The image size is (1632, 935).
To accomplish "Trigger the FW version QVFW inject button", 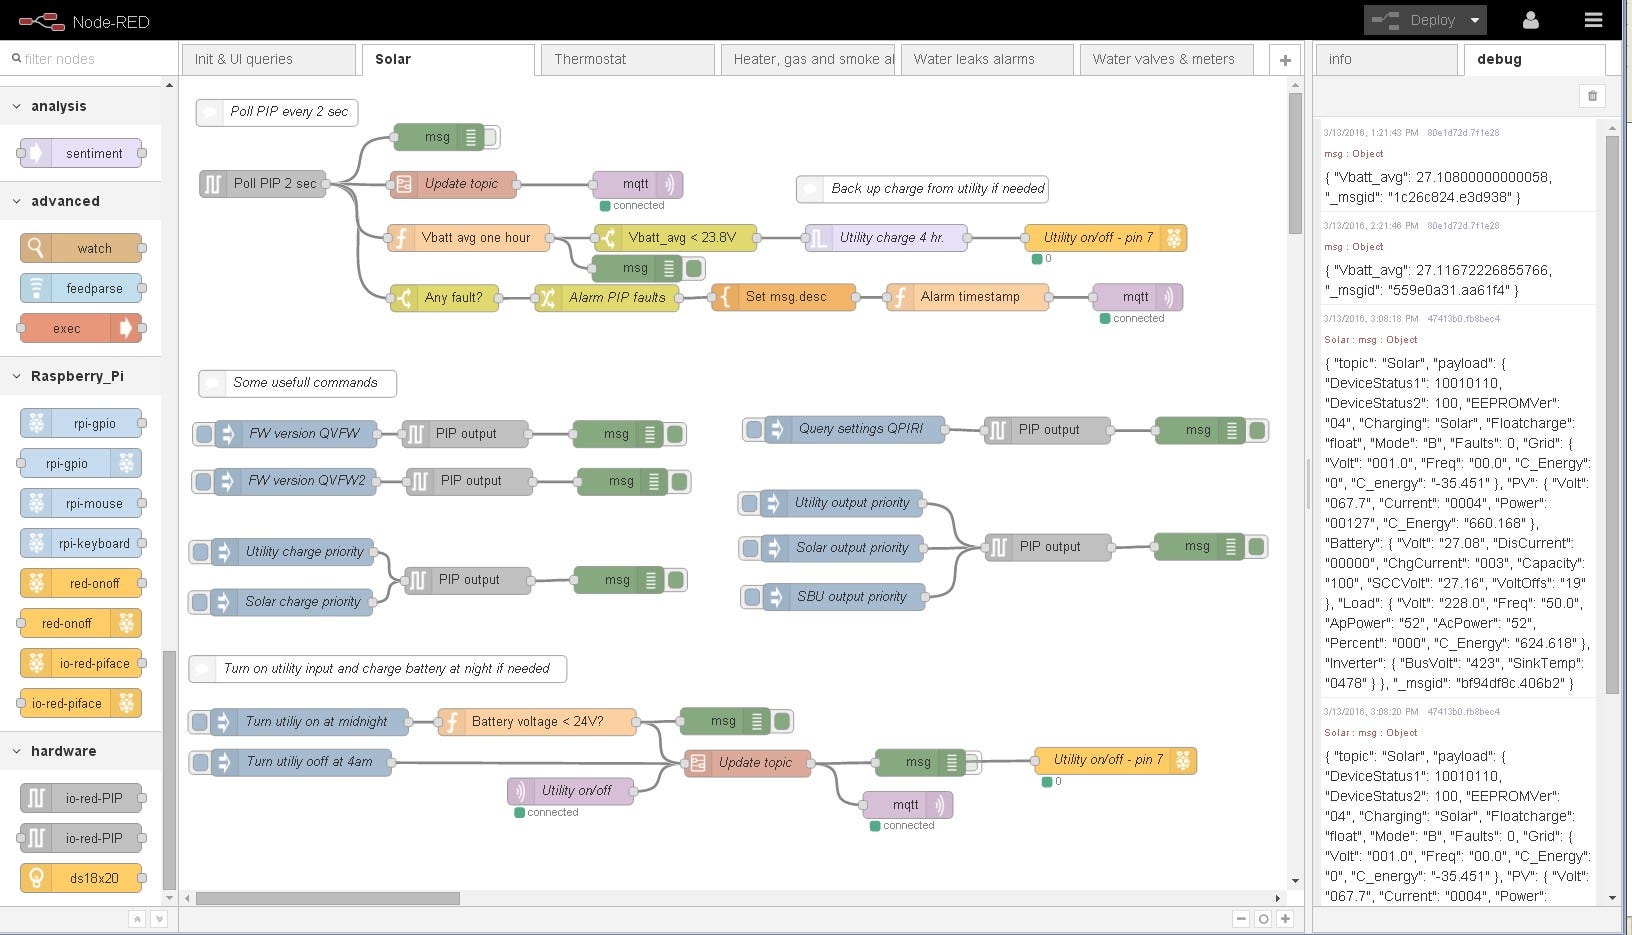I will point(204,434).
